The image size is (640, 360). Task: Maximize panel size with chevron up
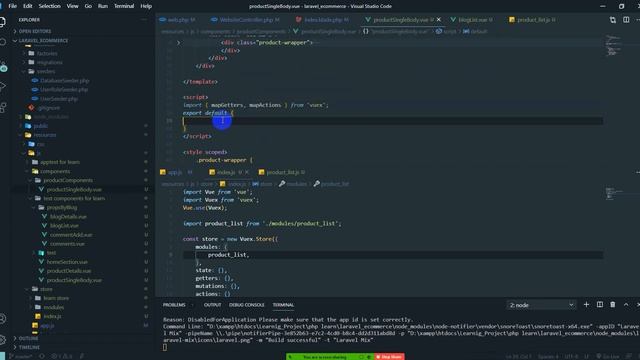[626, 304]
